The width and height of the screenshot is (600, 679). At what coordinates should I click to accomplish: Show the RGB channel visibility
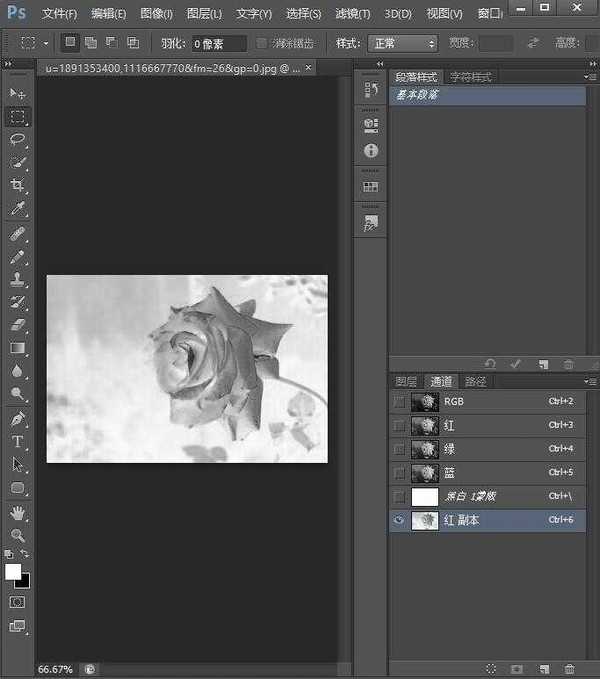coord(400,401)
